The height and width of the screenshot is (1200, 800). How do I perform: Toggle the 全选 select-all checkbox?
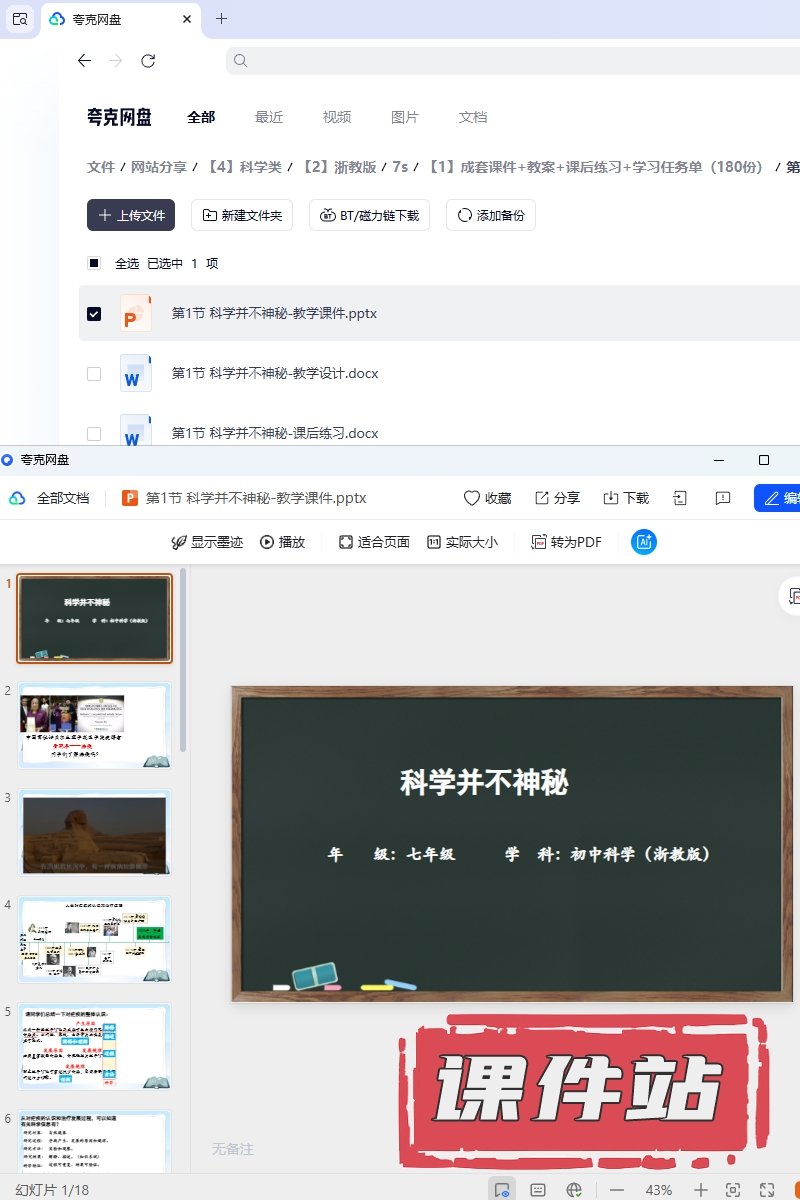click(x=94, y=264)
